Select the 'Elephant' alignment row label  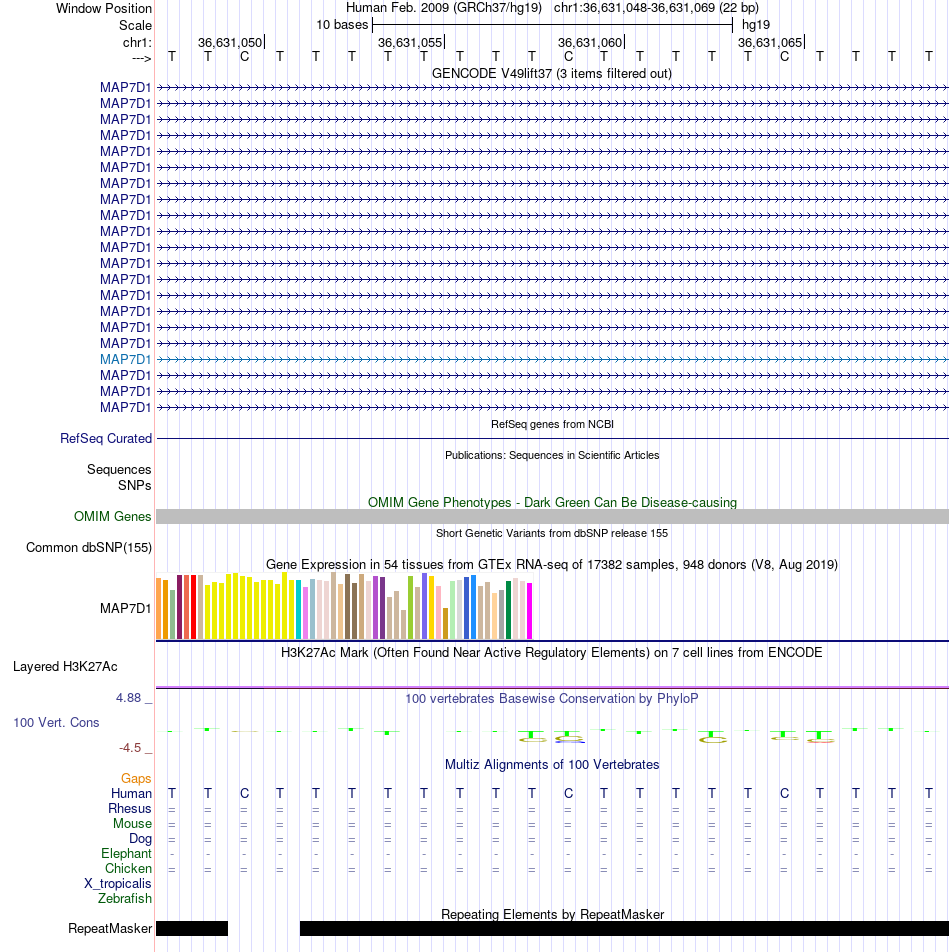coord(126,854)
